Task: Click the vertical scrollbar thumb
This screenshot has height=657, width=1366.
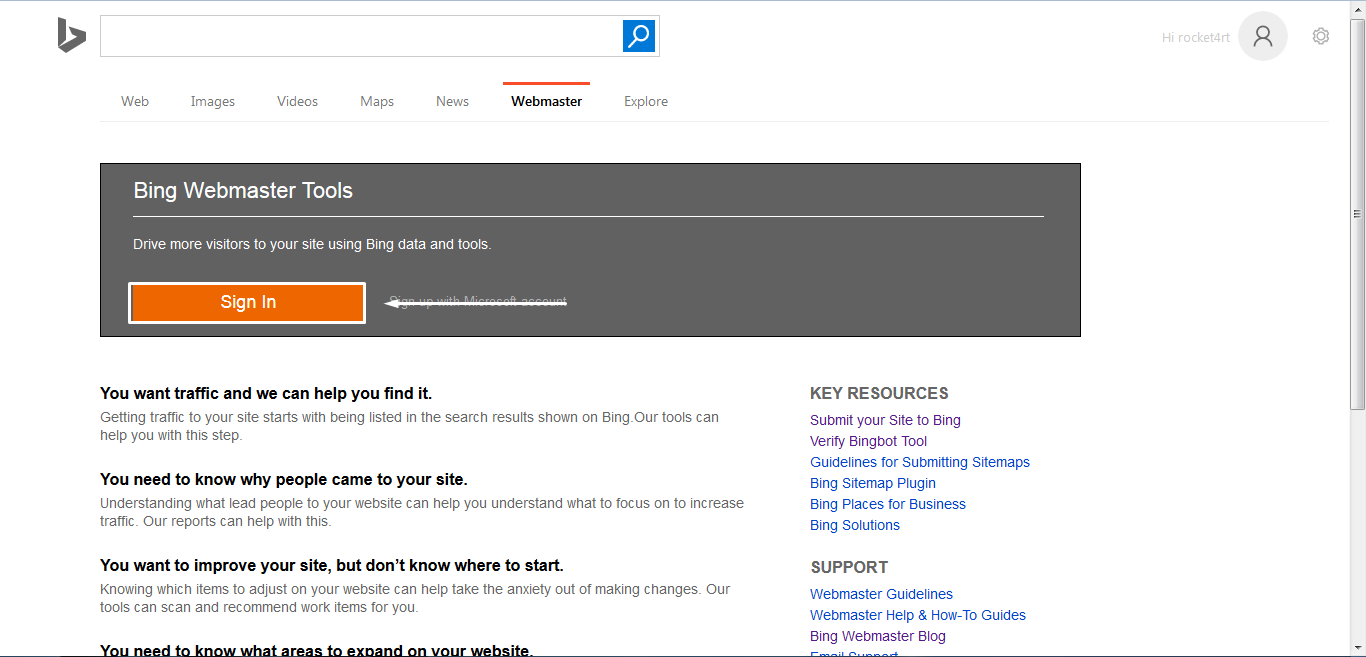Action: [1357, 213]
